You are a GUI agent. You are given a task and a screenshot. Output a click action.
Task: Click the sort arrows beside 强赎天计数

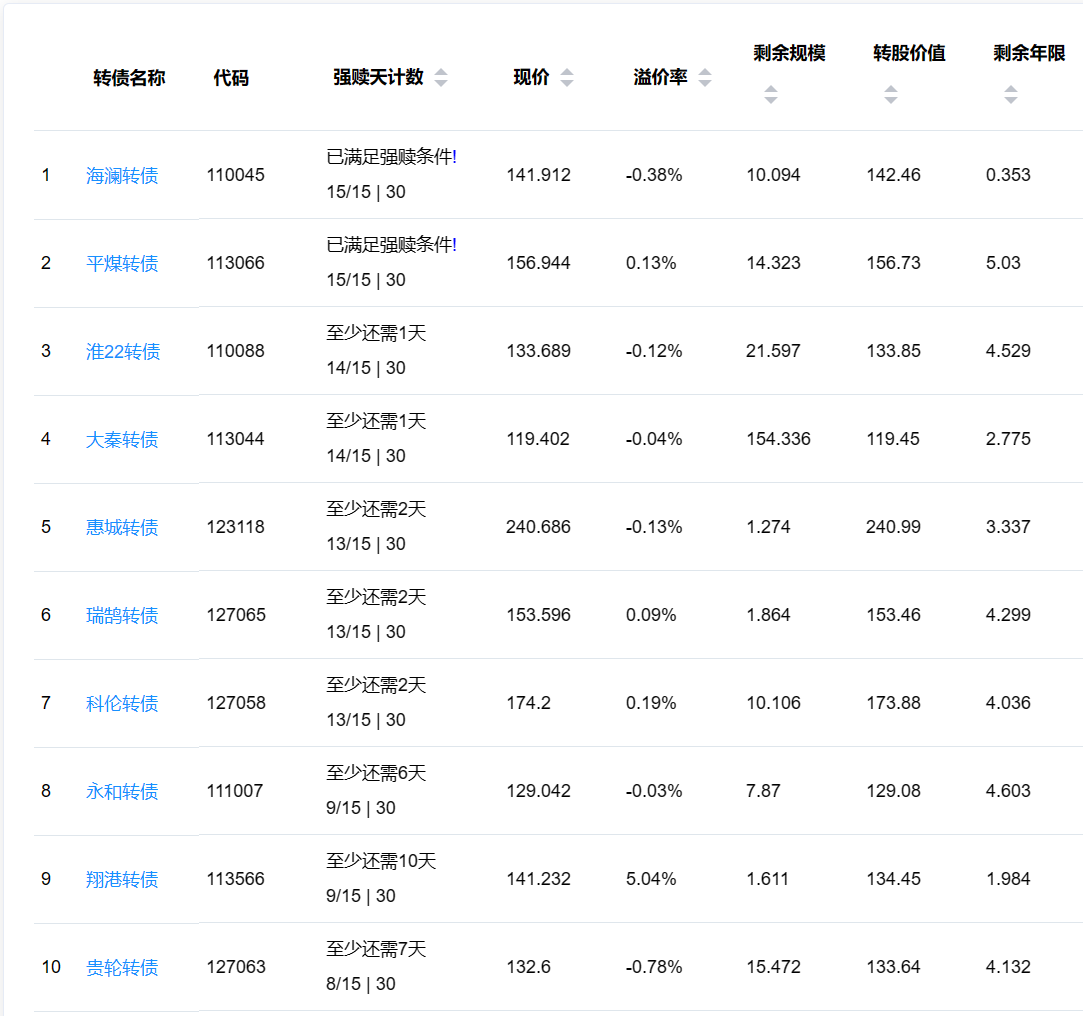(440, 78)
